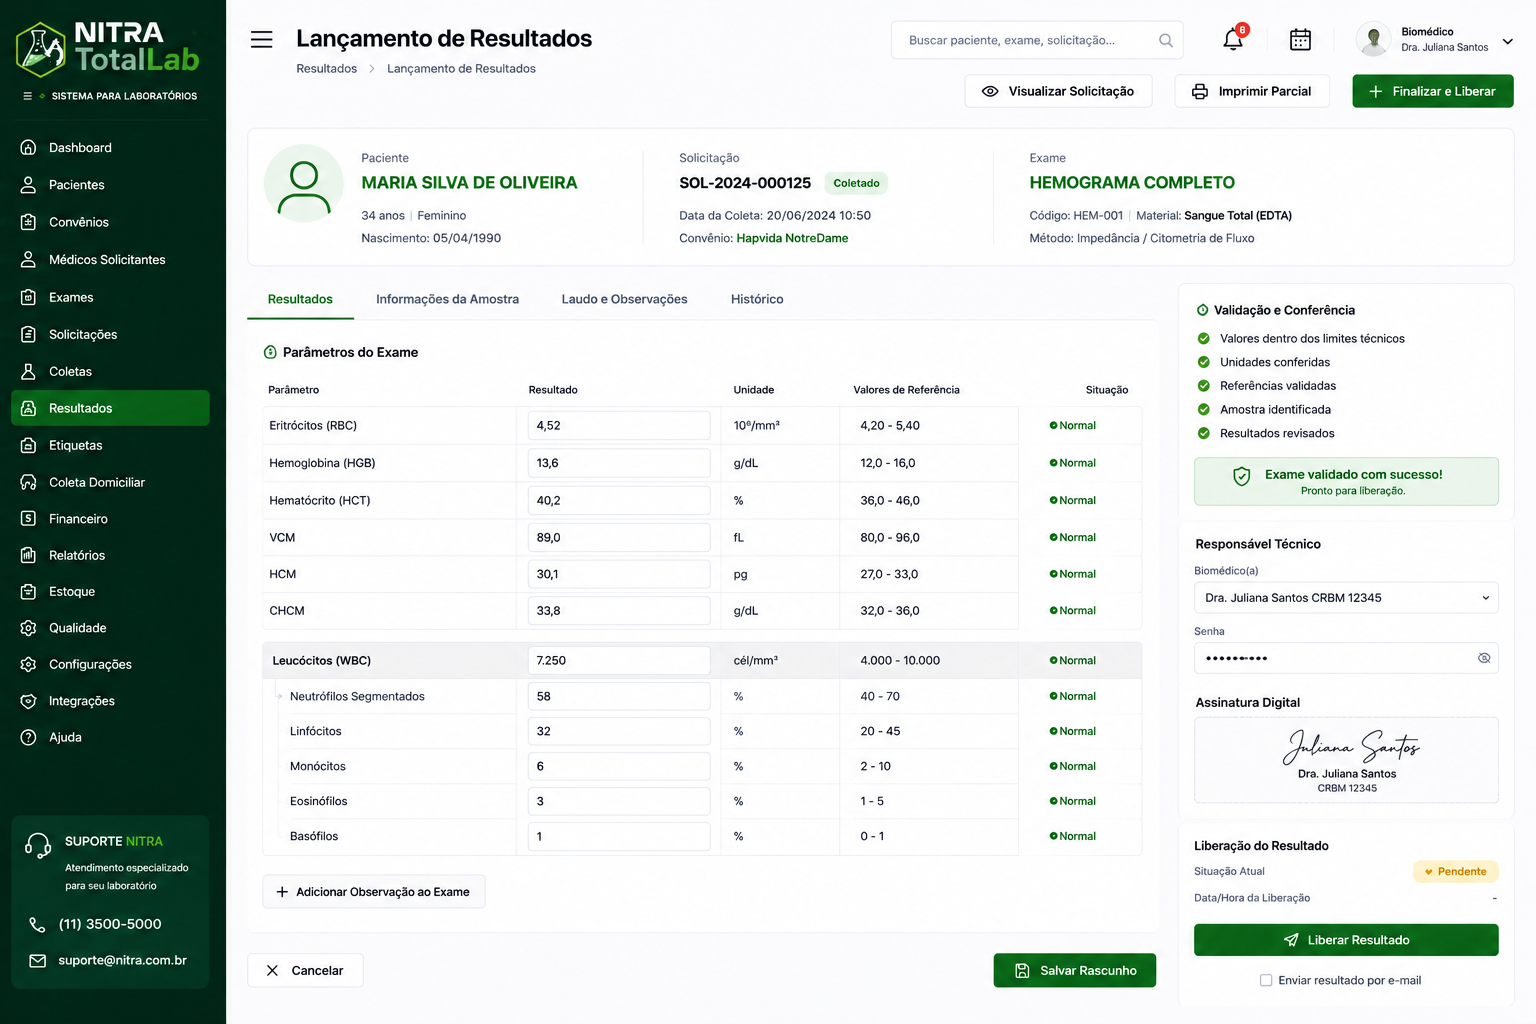1536x1024 pixels.
Task: Toggle 'Valores dentro dos limites técnicos' check
Action: tap(1204, 338)
